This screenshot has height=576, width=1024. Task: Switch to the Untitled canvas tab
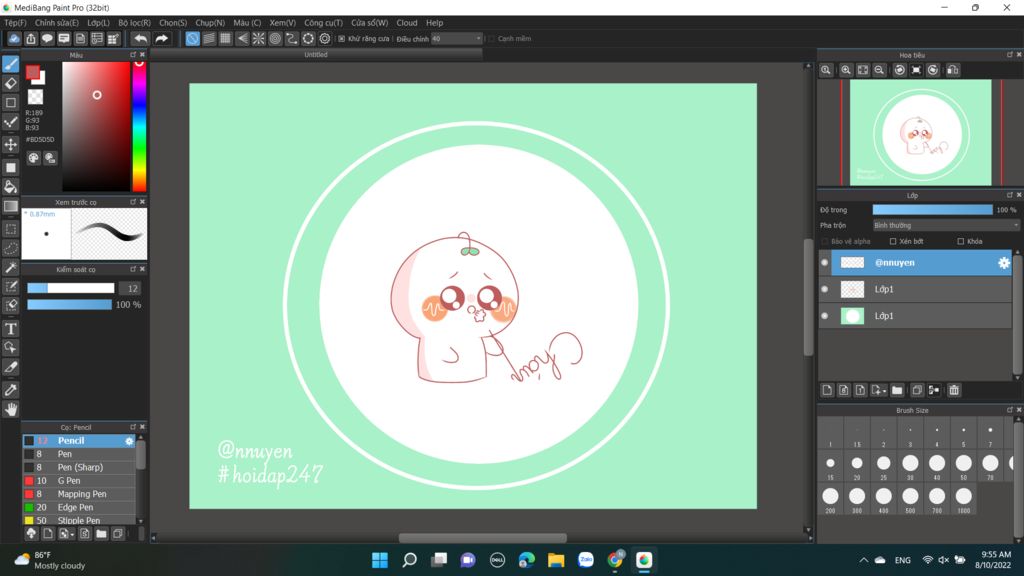[x=316, y=55]
